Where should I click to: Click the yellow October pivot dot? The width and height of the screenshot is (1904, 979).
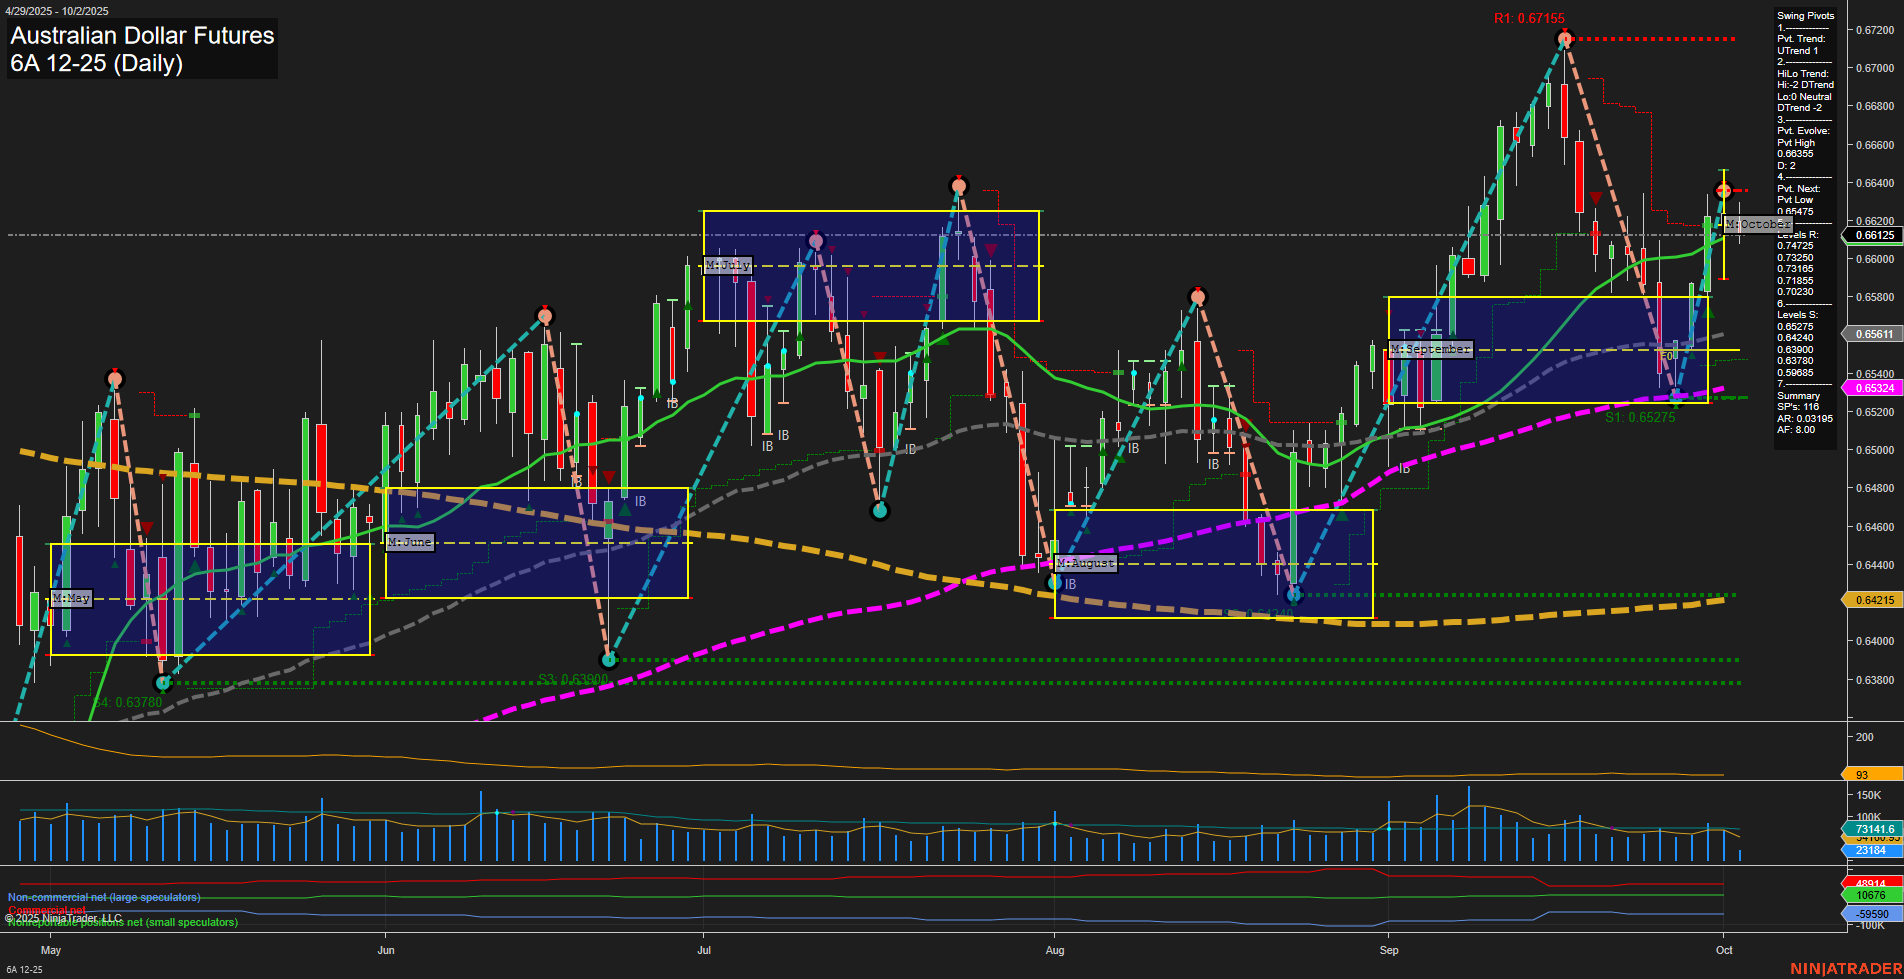coord(1723,190)
